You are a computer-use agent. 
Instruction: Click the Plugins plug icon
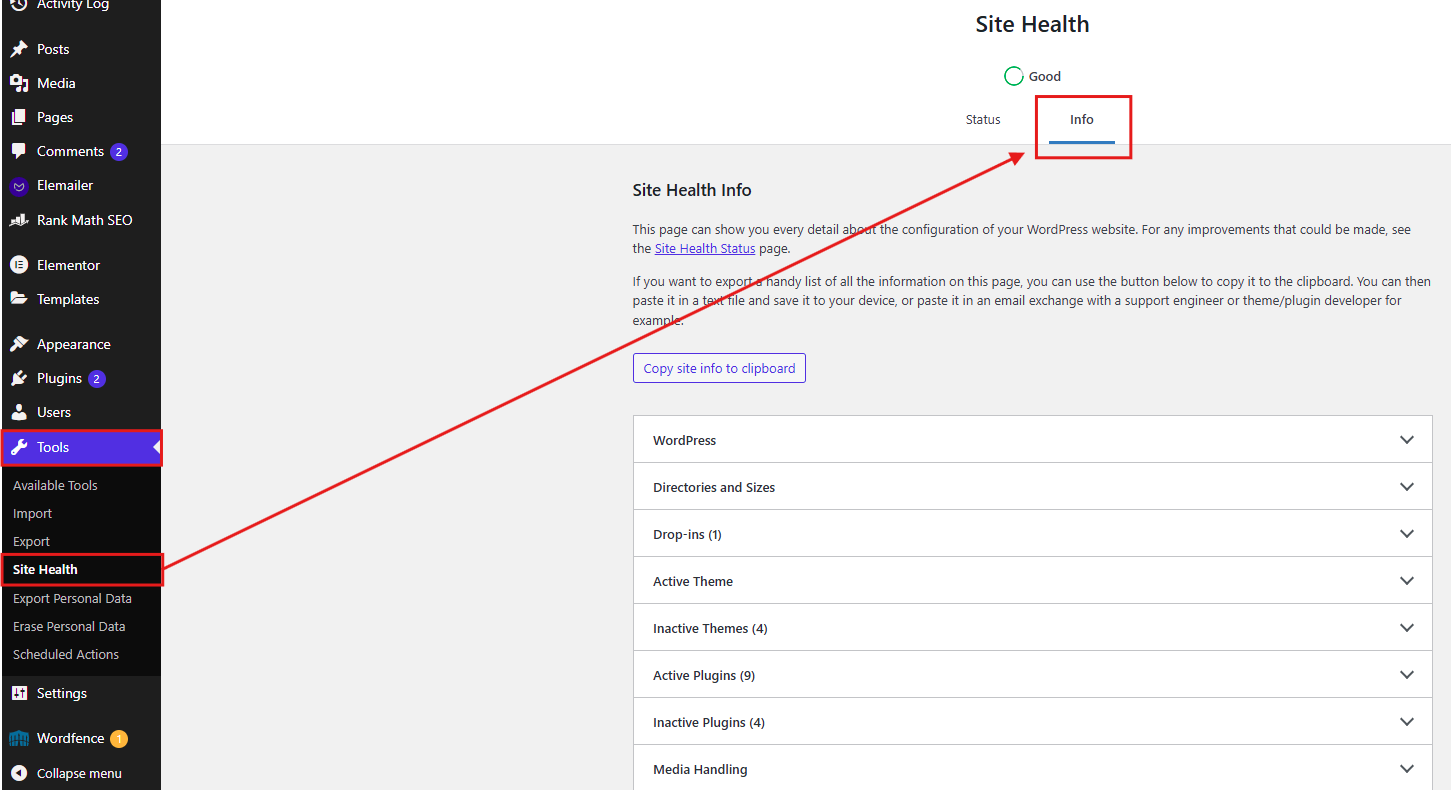click(18, 379)
